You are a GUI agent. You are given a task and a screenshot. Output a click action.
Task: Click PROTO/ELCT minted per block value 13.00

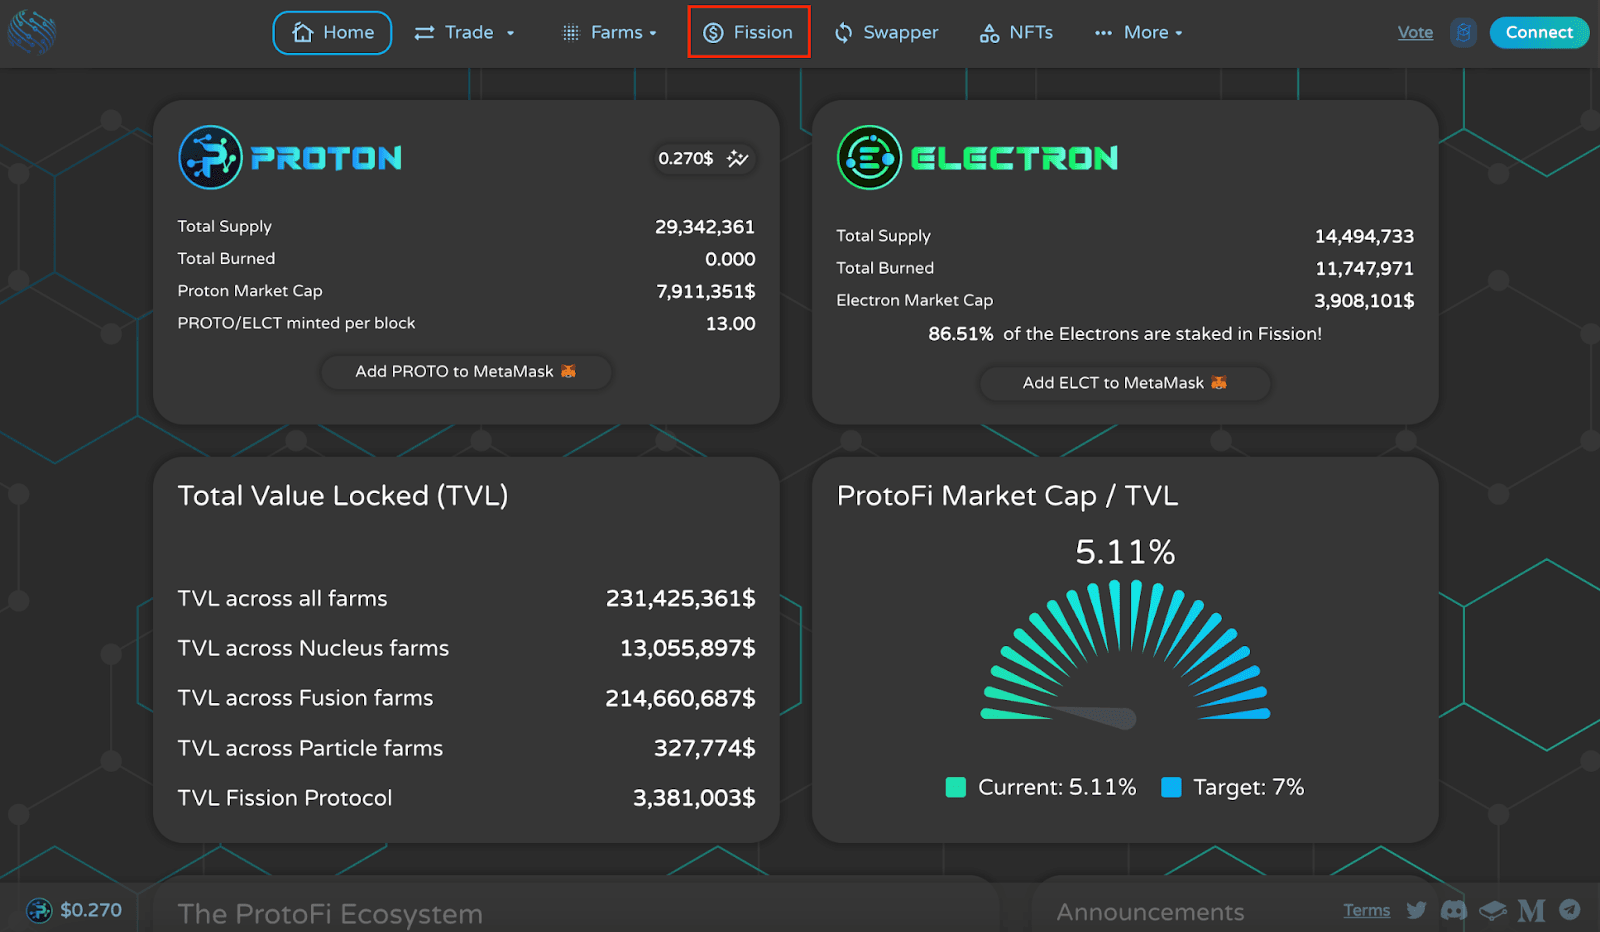tap(731, 323)
